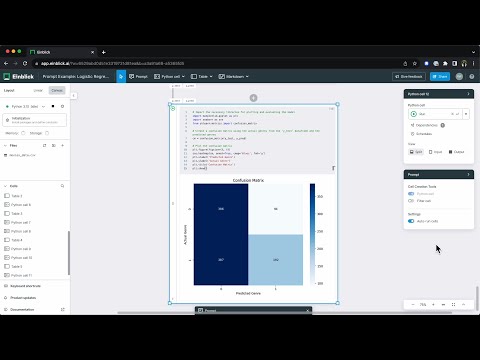The image size is (480, 360).
Task: Open the cell Dependencies option
Action: [424, 125]
